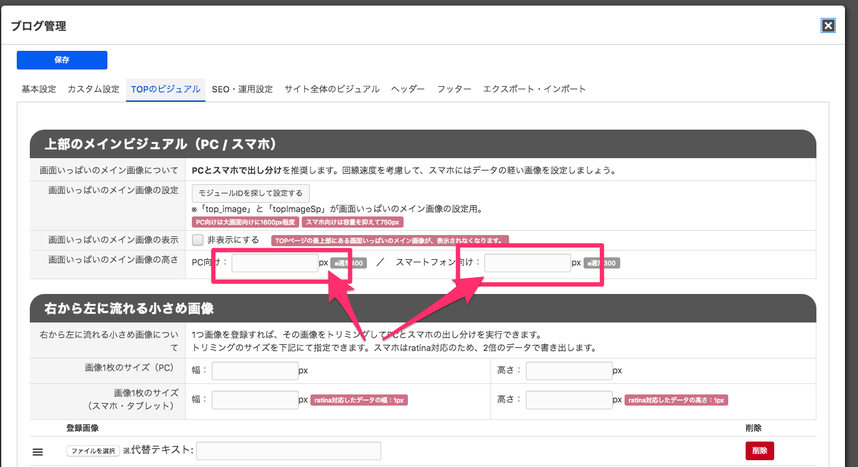Go to the SEO・運用設定 tab
The width and height of the screenshot is (858, 467).
pyautogui.click(x=242, y=89)
